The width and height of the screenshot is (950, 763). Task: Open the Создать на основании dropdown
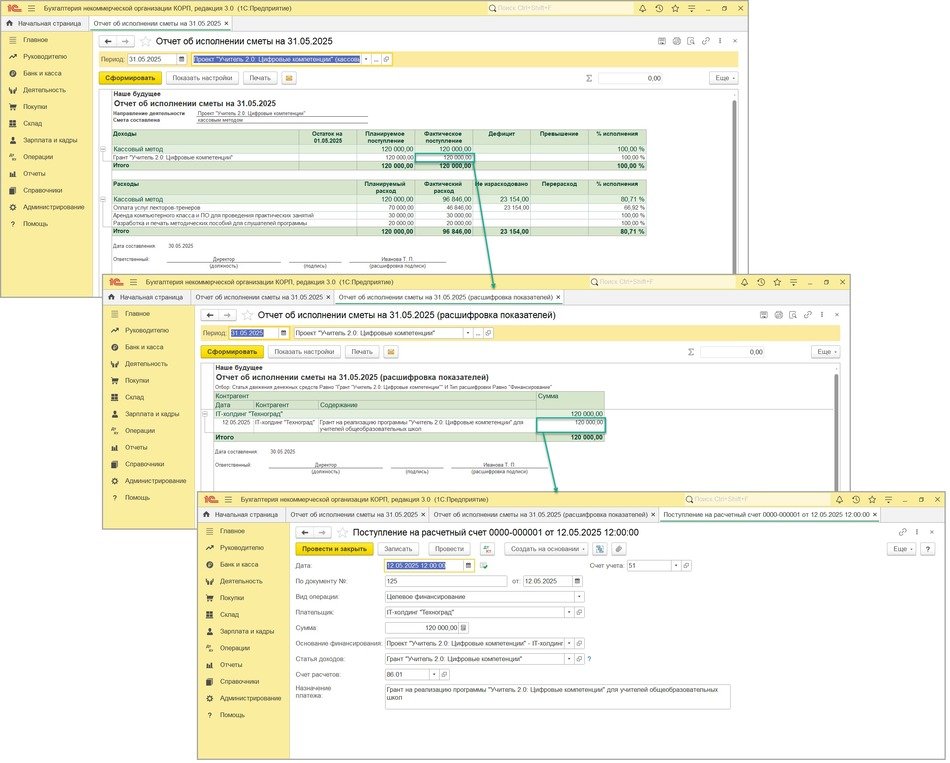[545, 549]
